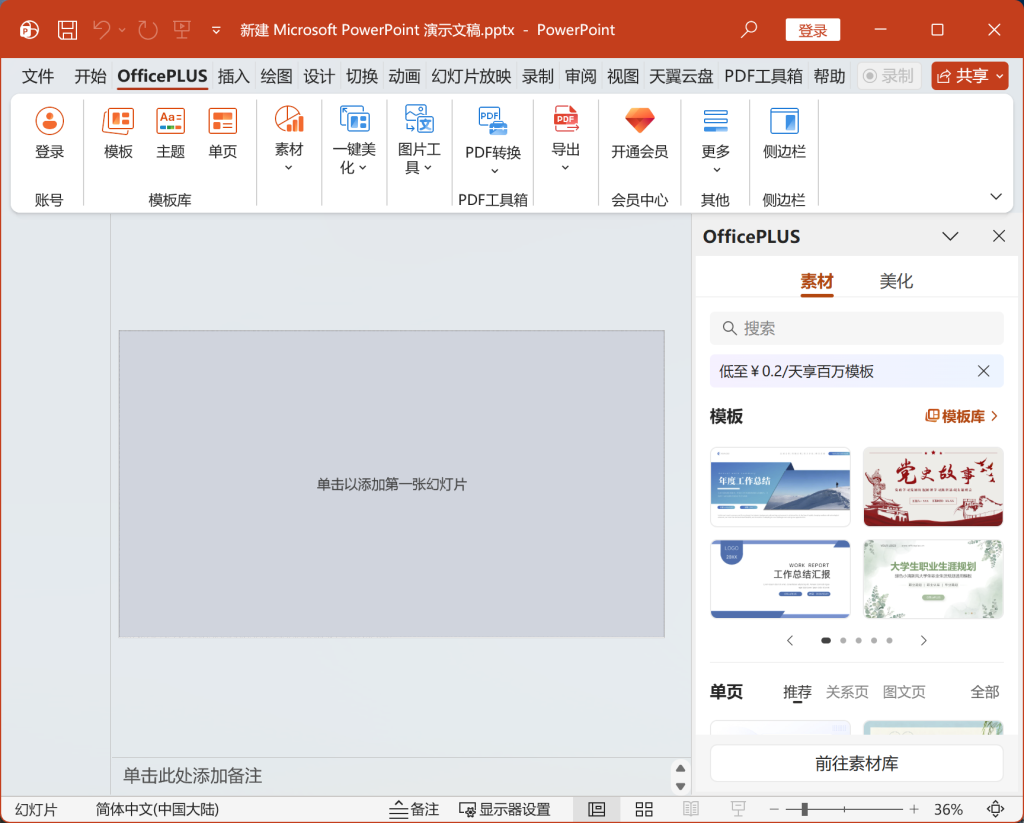This screenshot has width=1024, height=823.
Task: Click the save icon in title bar
Action: pos(67,30)
